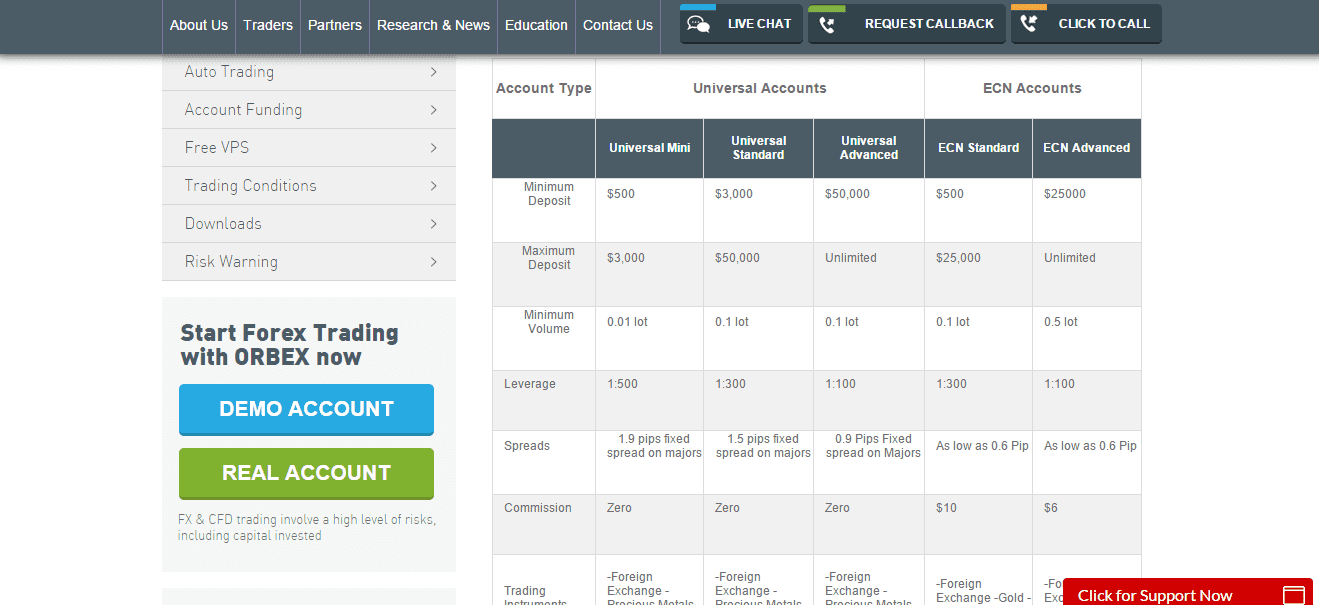The image size is (1319, 605).
Task: Click the window icon on Click for Support Now
Action: pyautogui.click(x=1294, y=595)
